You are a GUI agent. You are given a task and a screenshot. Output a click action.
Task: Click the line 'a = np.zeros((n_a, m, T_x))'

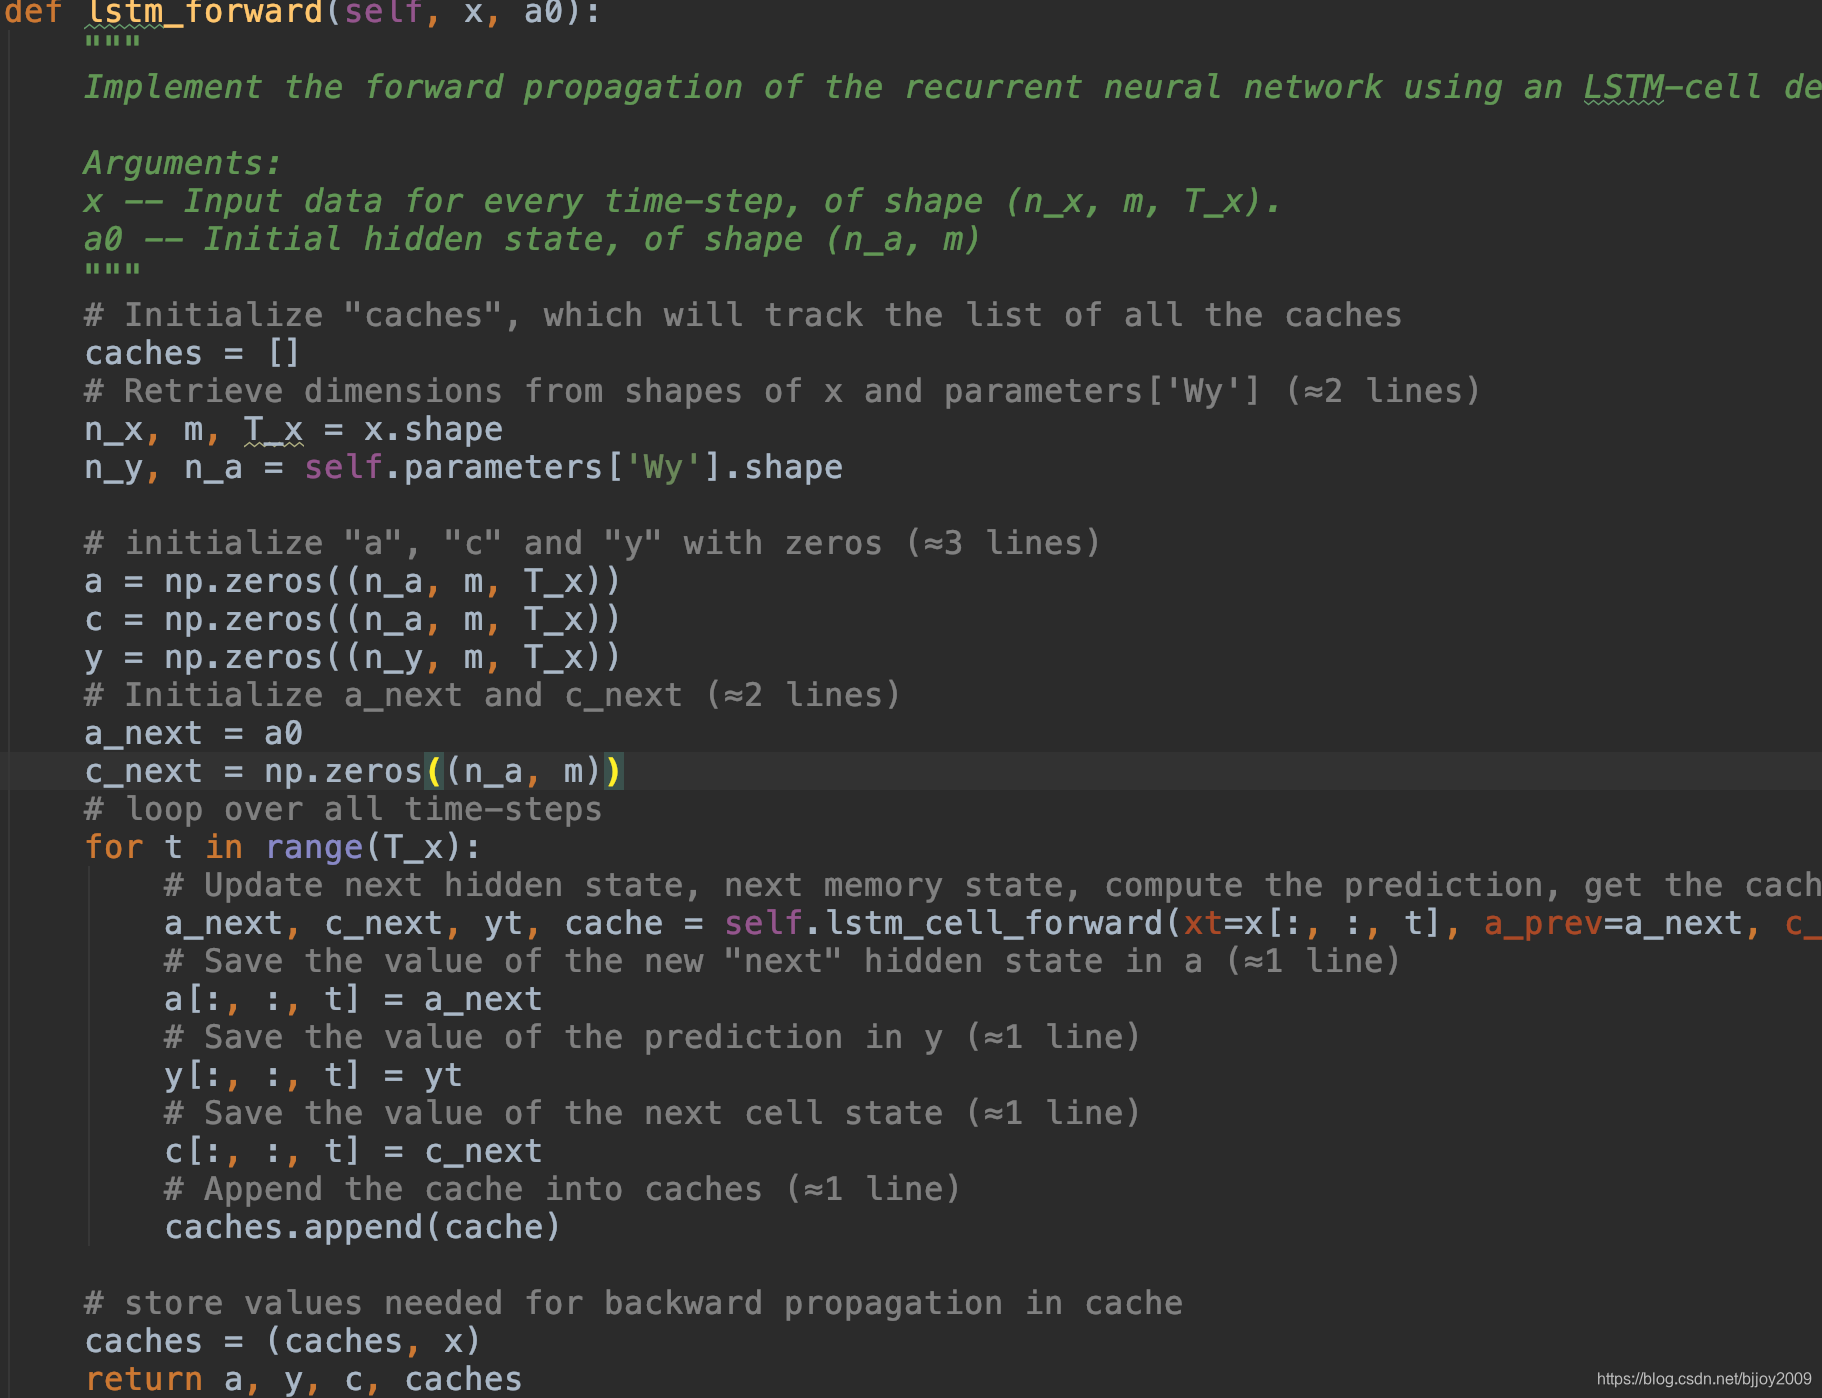tap(353, 581)
